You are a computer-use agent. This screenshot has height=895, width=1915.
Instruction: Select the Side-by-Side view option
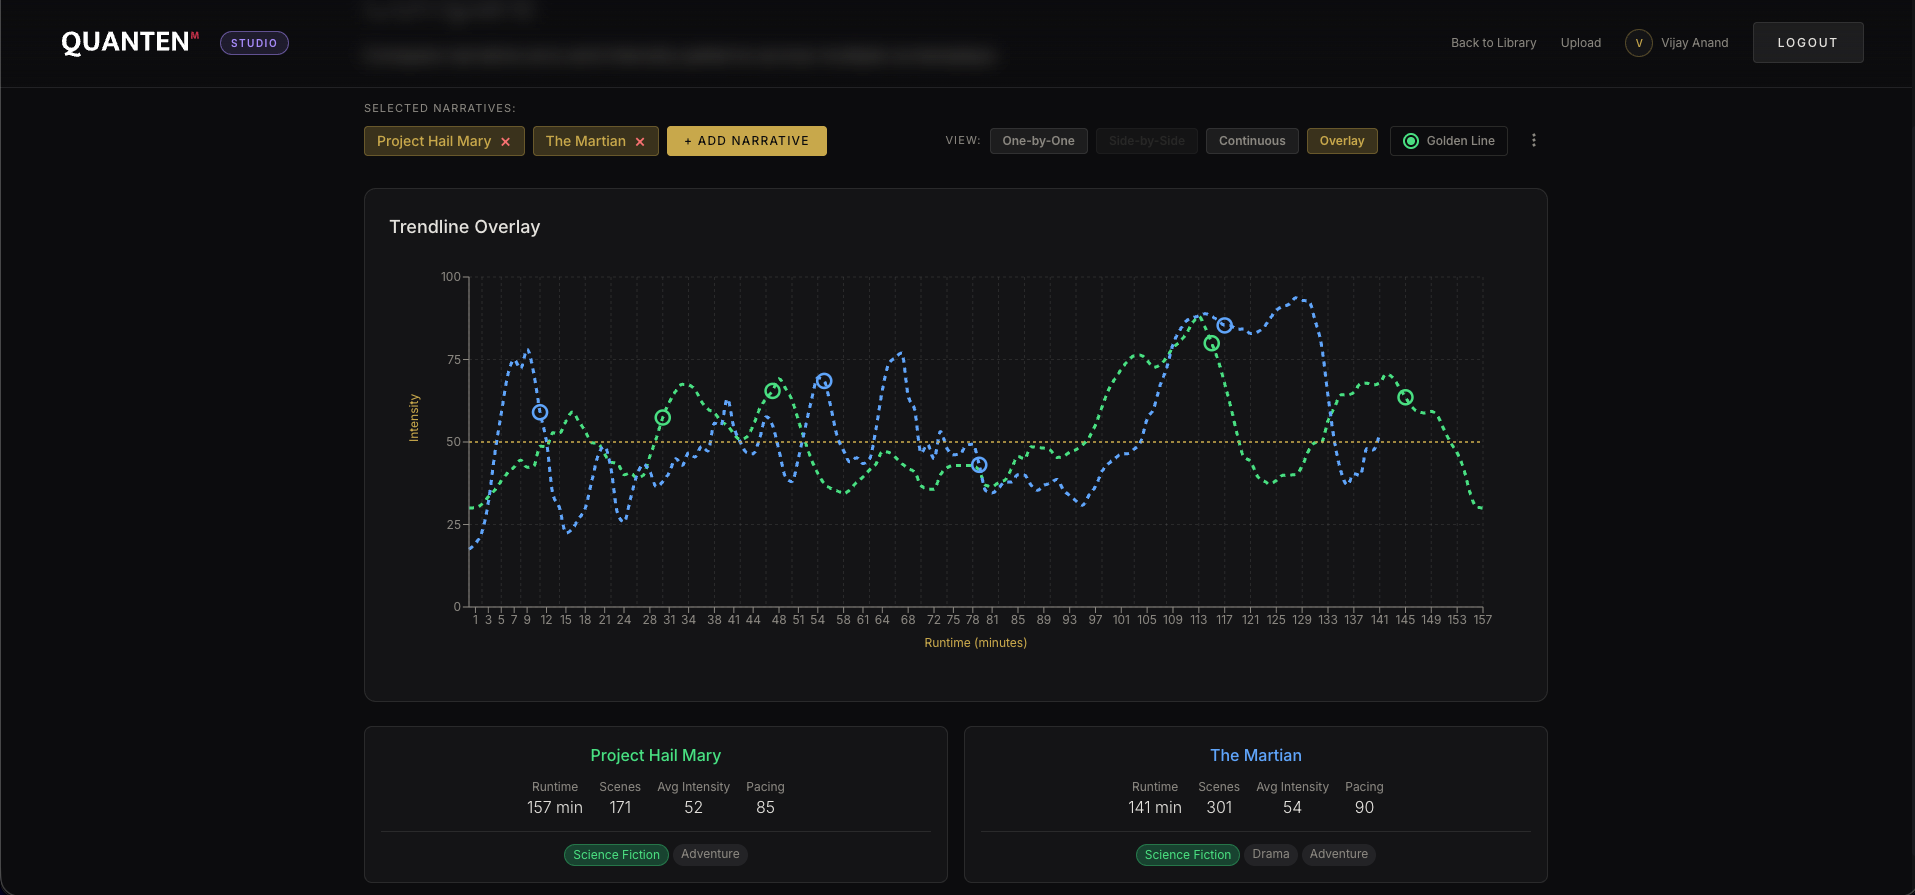coord(1146,141)
